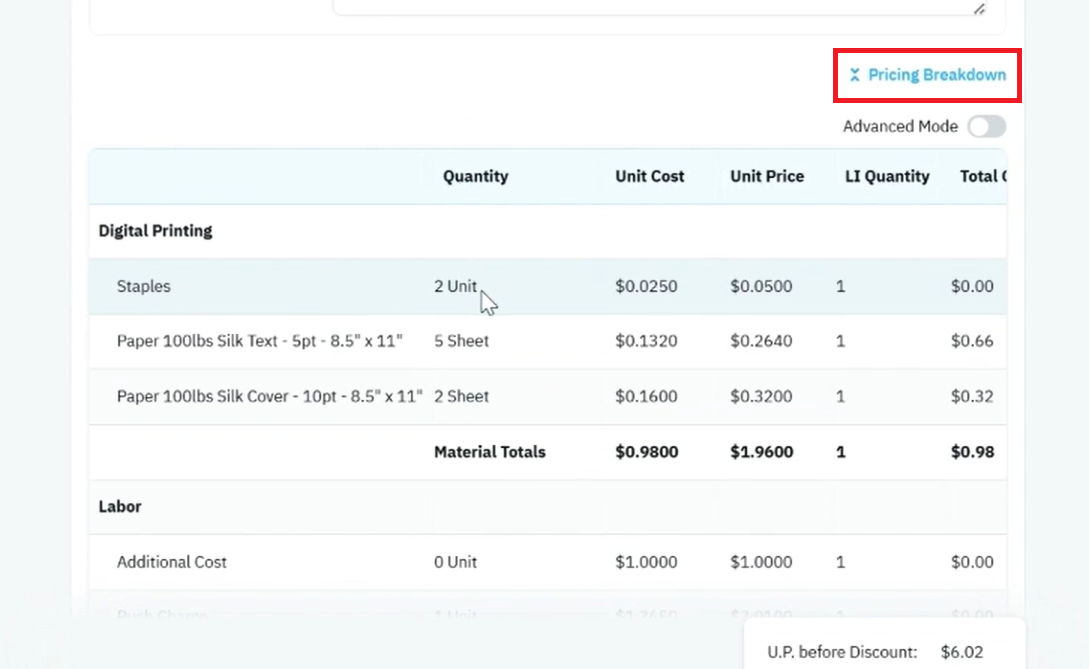This screenshot has height=669, width=1089.
Task: Click the Digital Printing section heading
Action: coord(156,231)
